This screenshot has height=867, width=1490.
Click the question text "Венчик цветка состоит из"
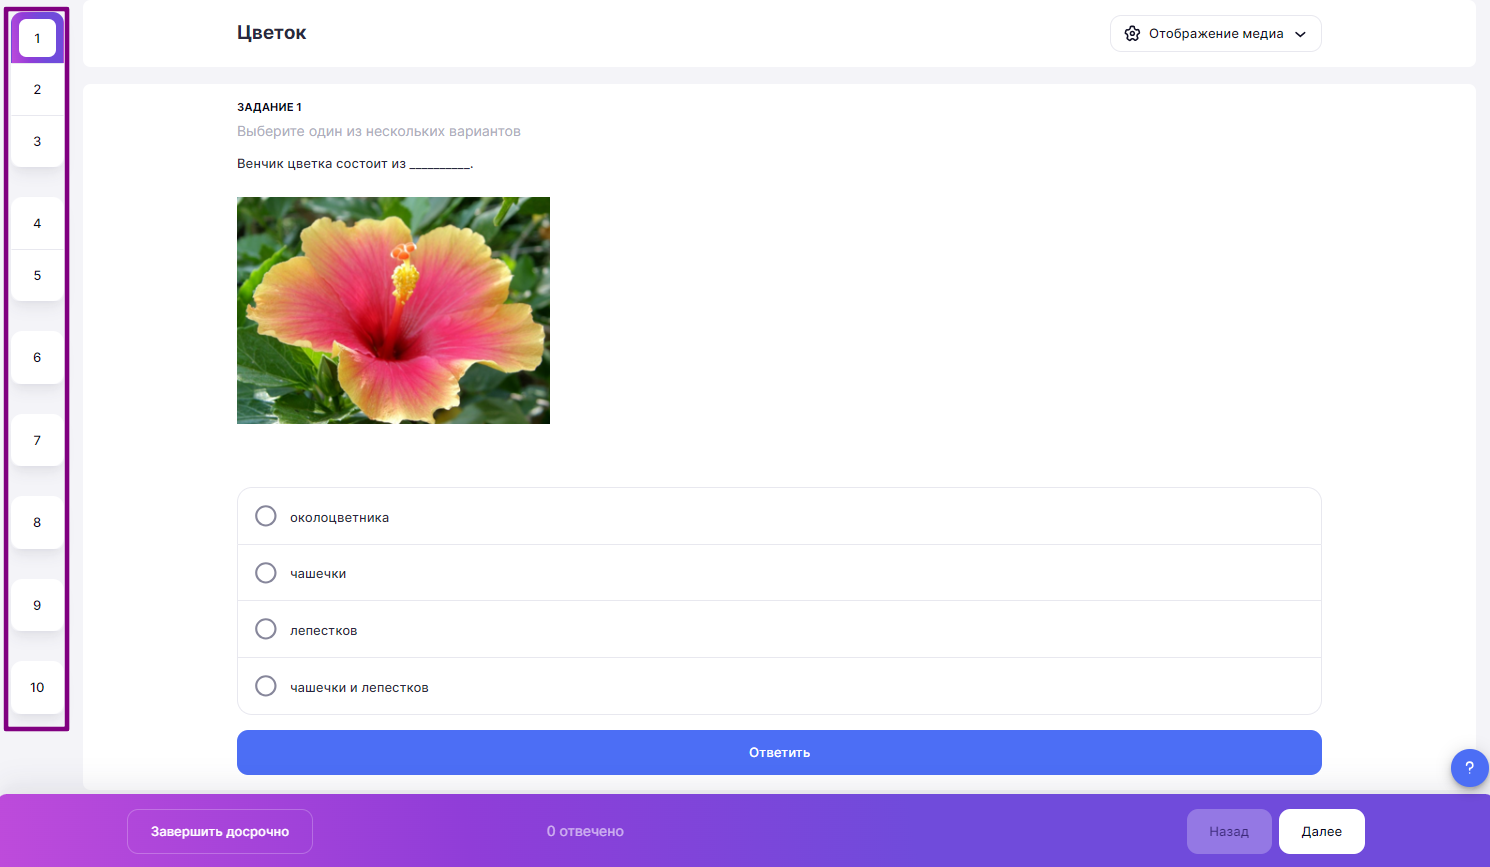[321, 163]
